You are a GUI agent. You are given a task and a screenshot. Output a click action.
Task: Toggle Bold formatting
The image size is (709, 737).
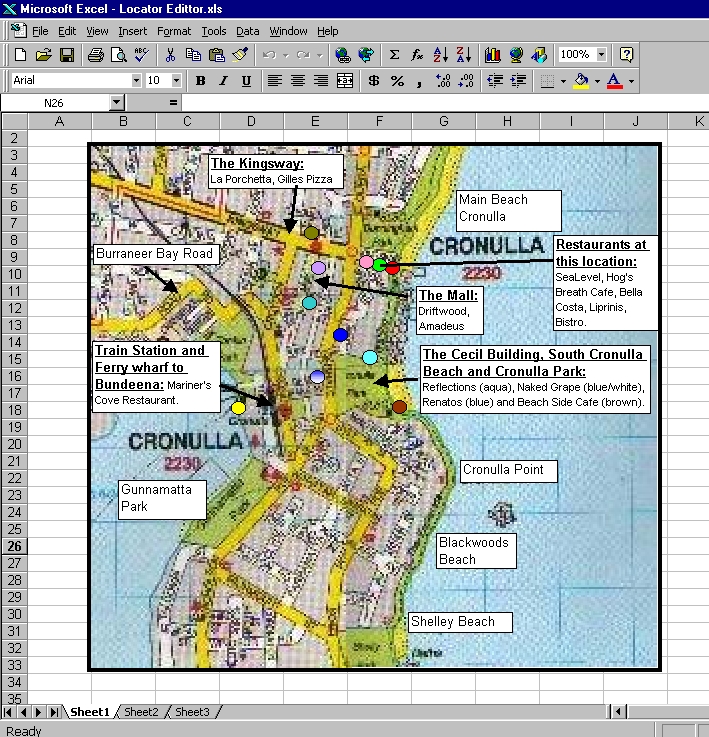[200, 81]
